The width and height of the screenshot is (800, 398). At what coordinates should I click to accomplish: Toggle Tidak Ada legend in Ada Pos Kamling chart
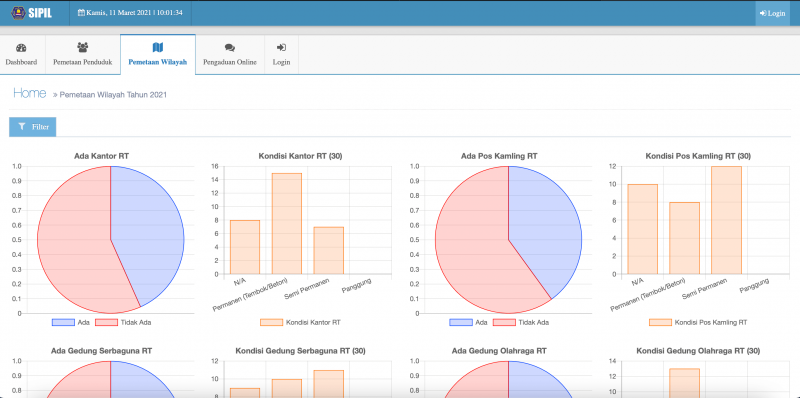(521, 322)
